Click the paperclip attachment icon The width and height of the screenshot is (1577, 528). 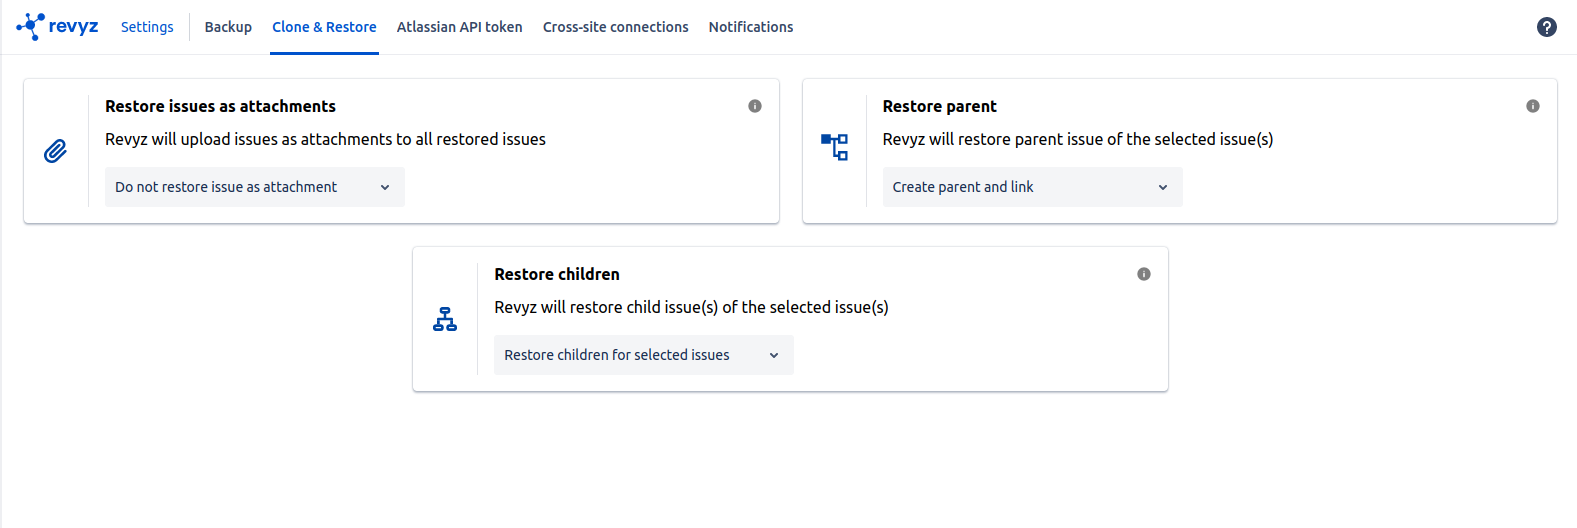click(x=55, y=151)
